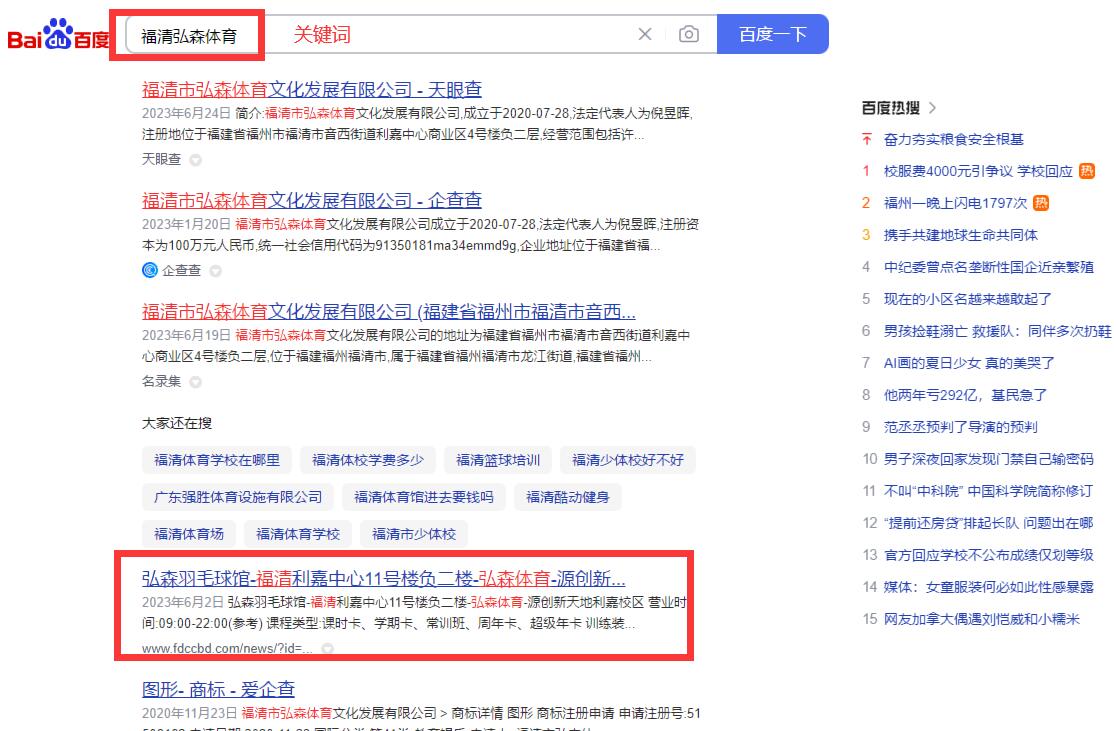Expand the dropdown arrow next to 天眼查 source
Screen dimensions: 1116x731
point(195,160)
